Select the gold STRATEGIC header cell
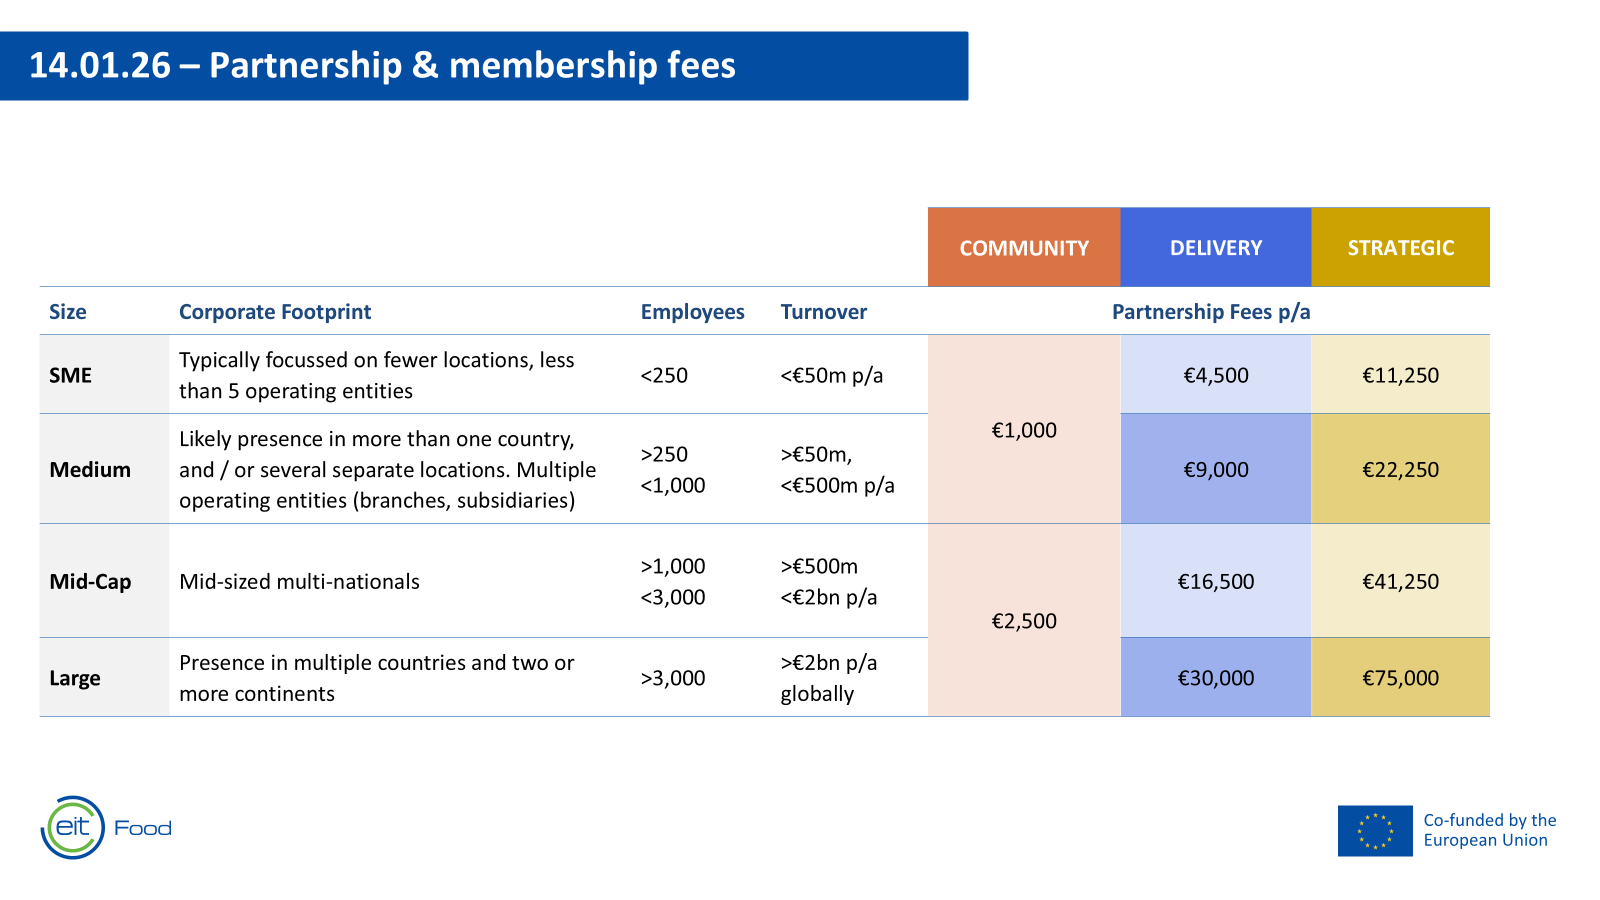This screenshot has height=900, width=1600. click(1400, 247)
